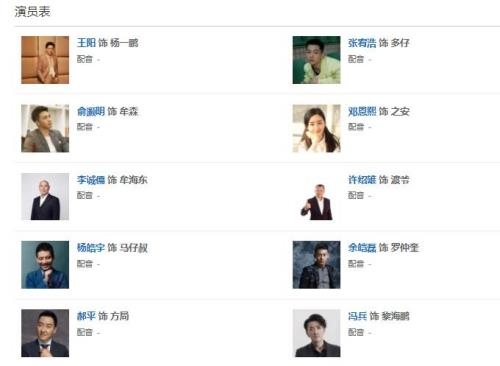Click the 俞灏明 name link

91,111
